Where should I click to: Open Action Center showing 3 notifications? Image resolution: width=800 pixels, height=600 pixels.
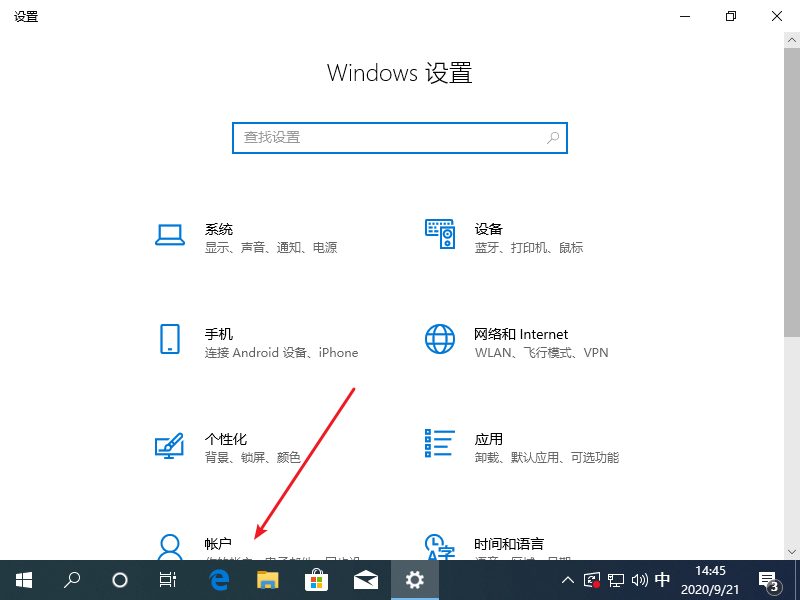(x=768, y=580)
